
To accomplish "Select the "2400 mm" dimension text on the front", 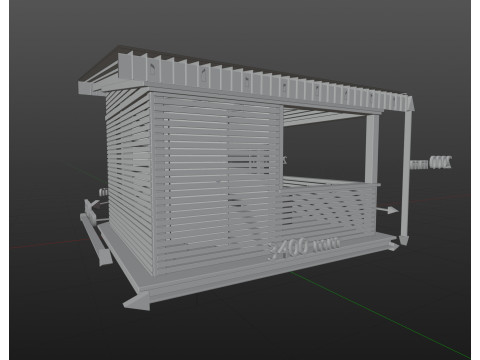I will point(304,248).
